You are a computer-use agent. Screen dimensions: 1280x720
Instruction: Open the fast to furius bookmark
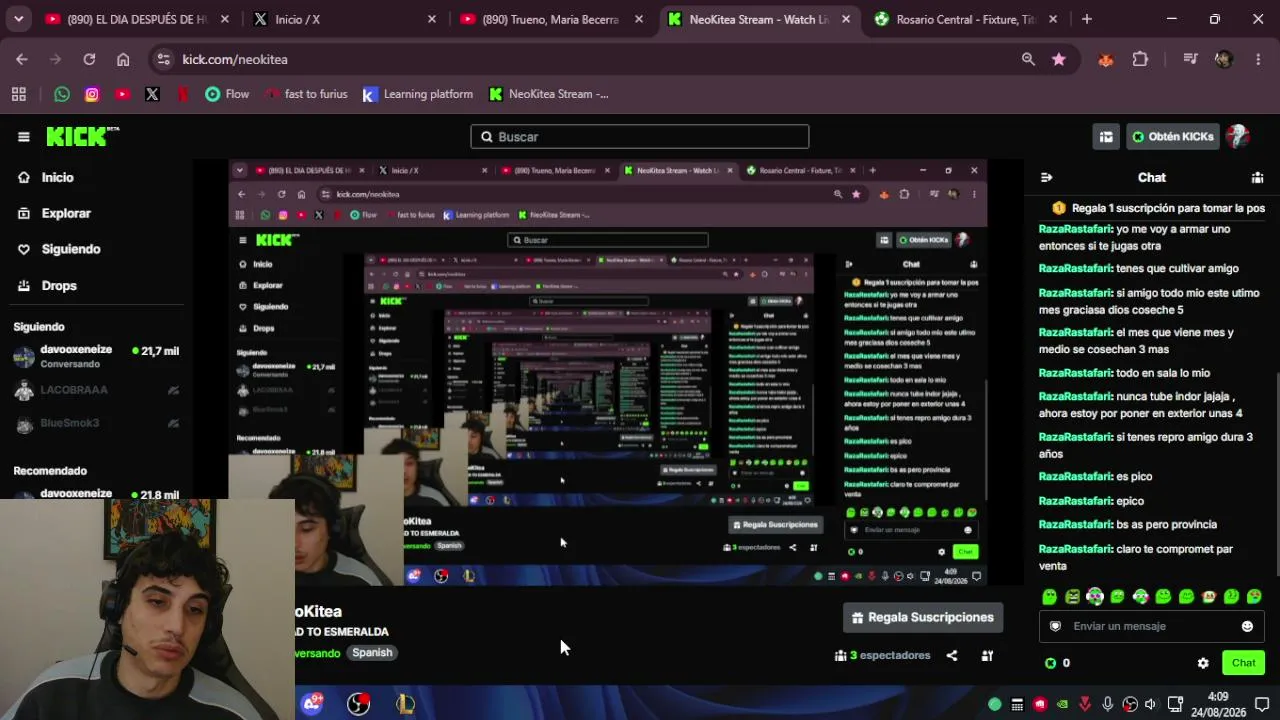[x=306, y=94]
